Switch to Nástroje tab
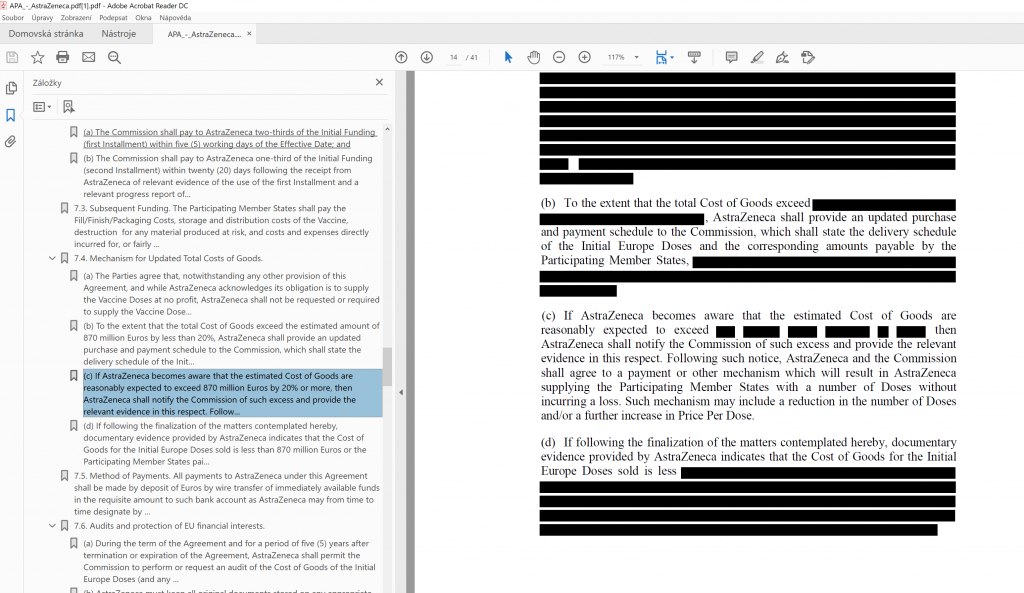1024x593 pixels. [119, 34]
